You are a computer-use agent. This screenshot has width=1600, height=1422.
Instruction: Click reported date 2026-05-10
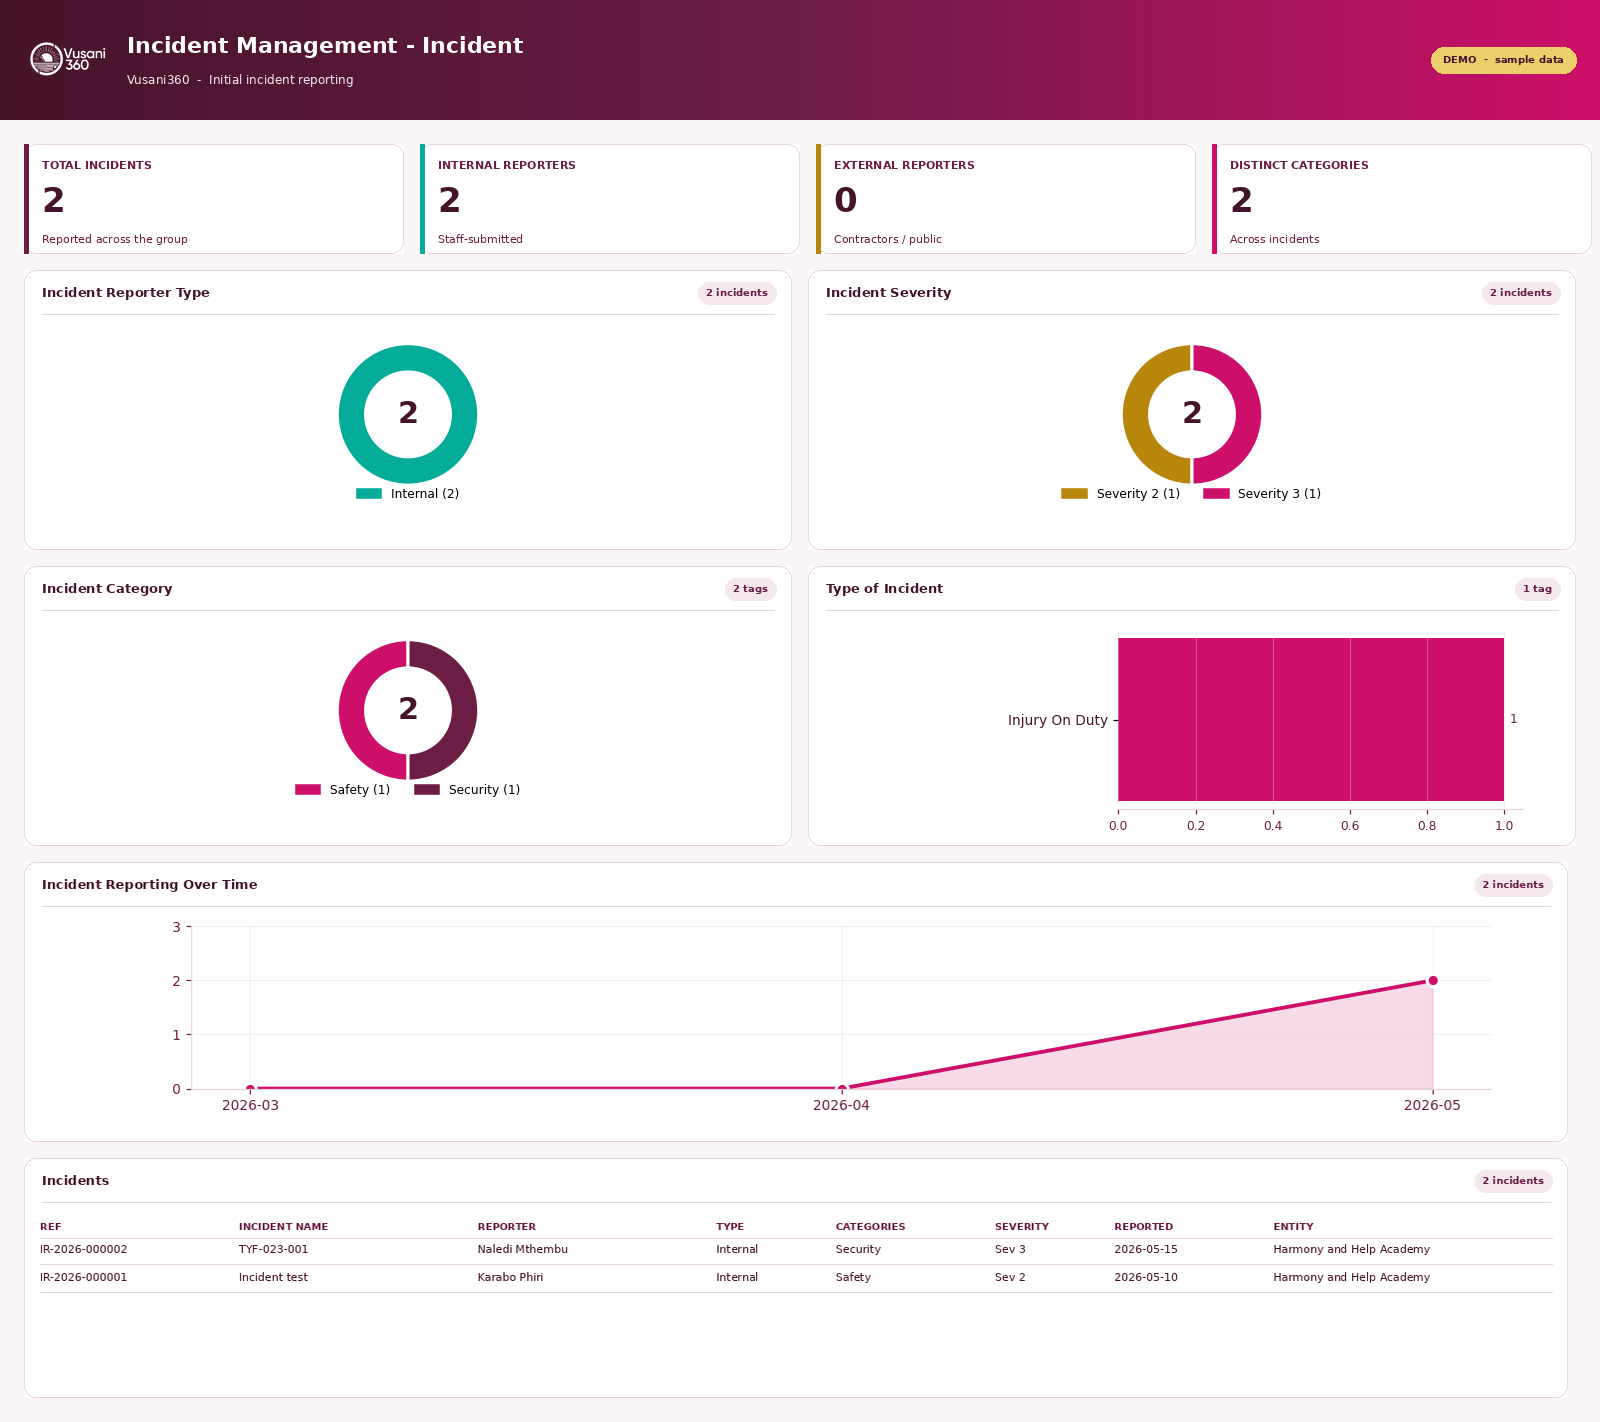tap(1146, 1277)
